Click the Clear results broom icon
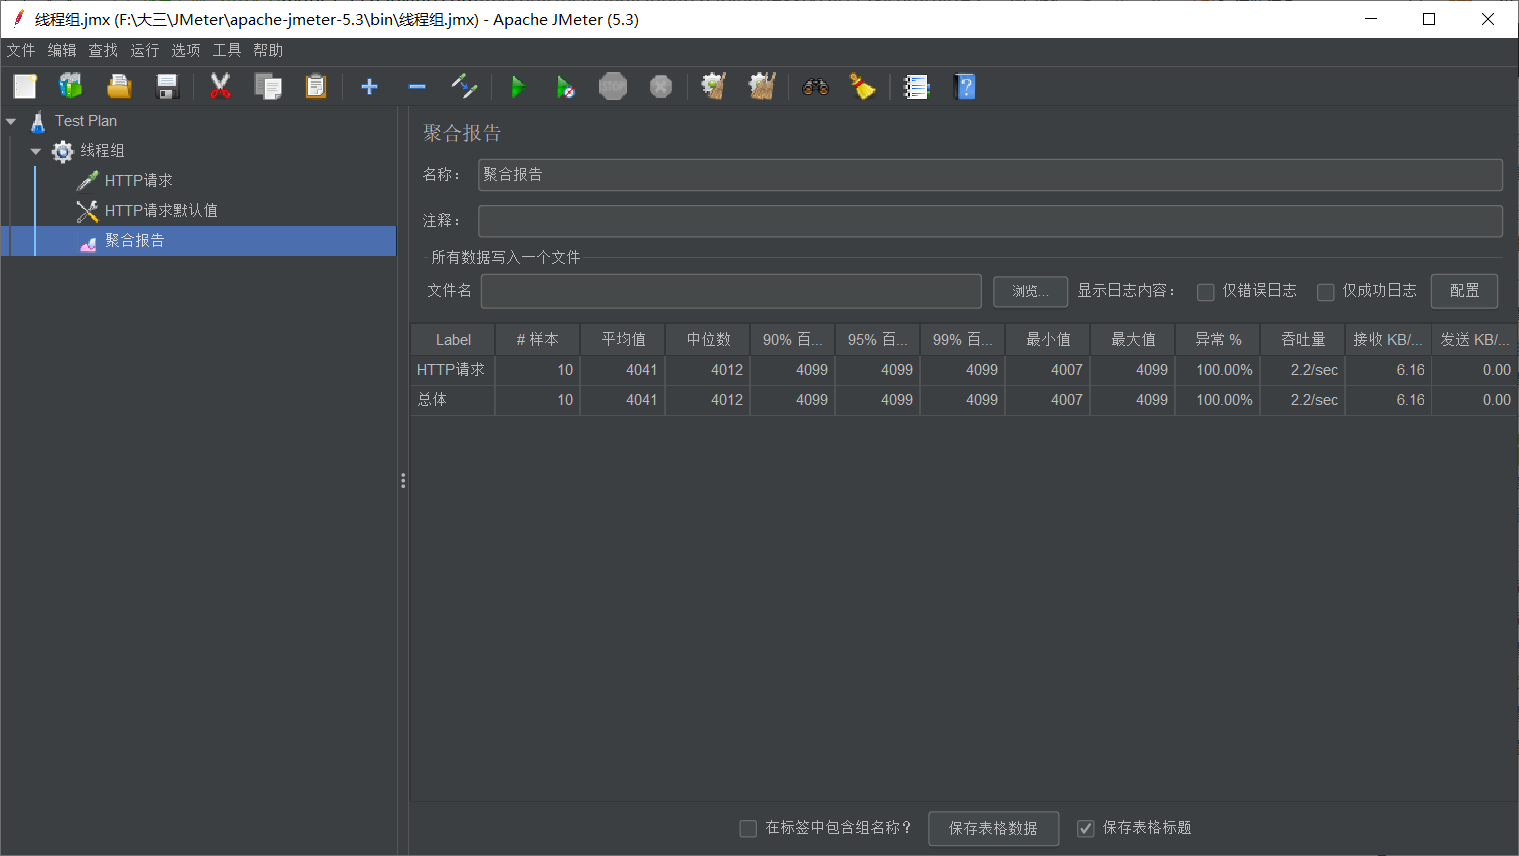 (x=713, y=87)
